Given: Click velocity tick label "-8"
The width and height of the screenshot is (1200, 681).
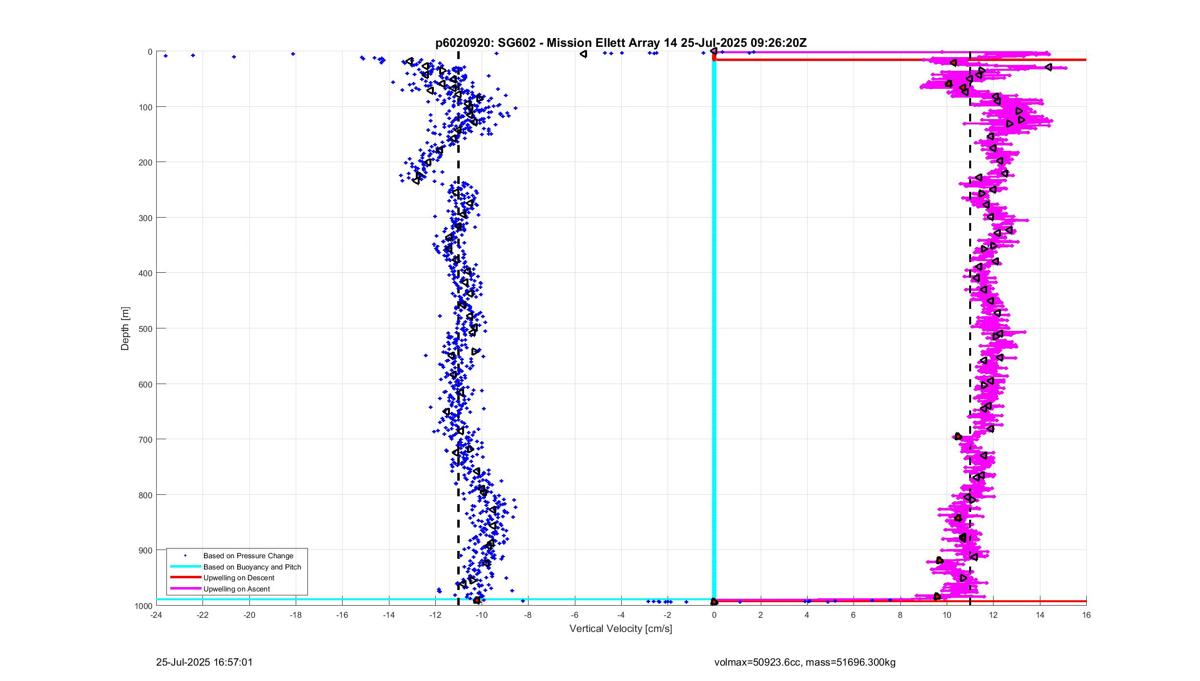Looking at the screenshot, I should (528, 614).
